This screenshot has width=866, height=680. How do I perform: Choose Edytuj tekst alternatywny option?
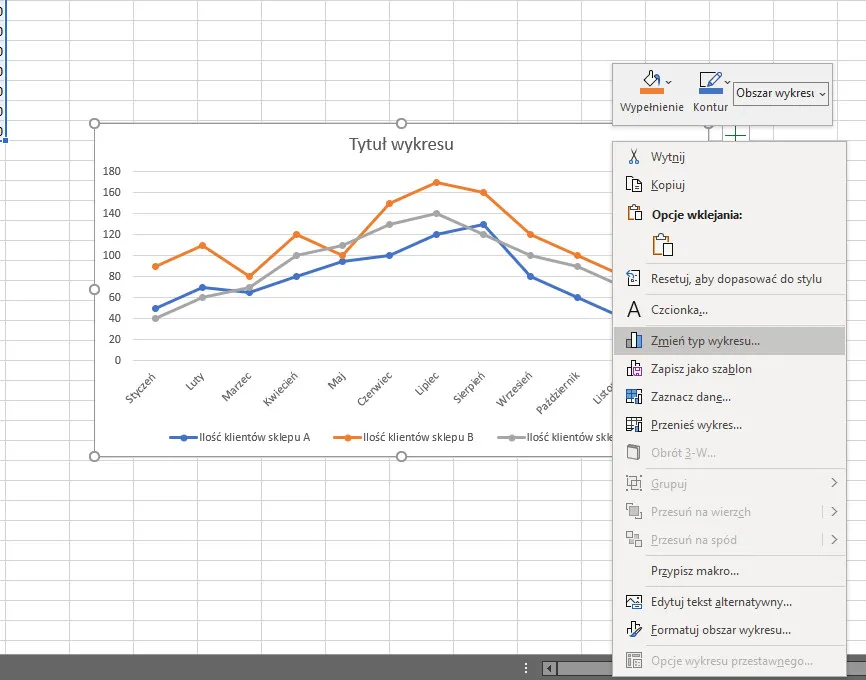click(x=721, y=602)
